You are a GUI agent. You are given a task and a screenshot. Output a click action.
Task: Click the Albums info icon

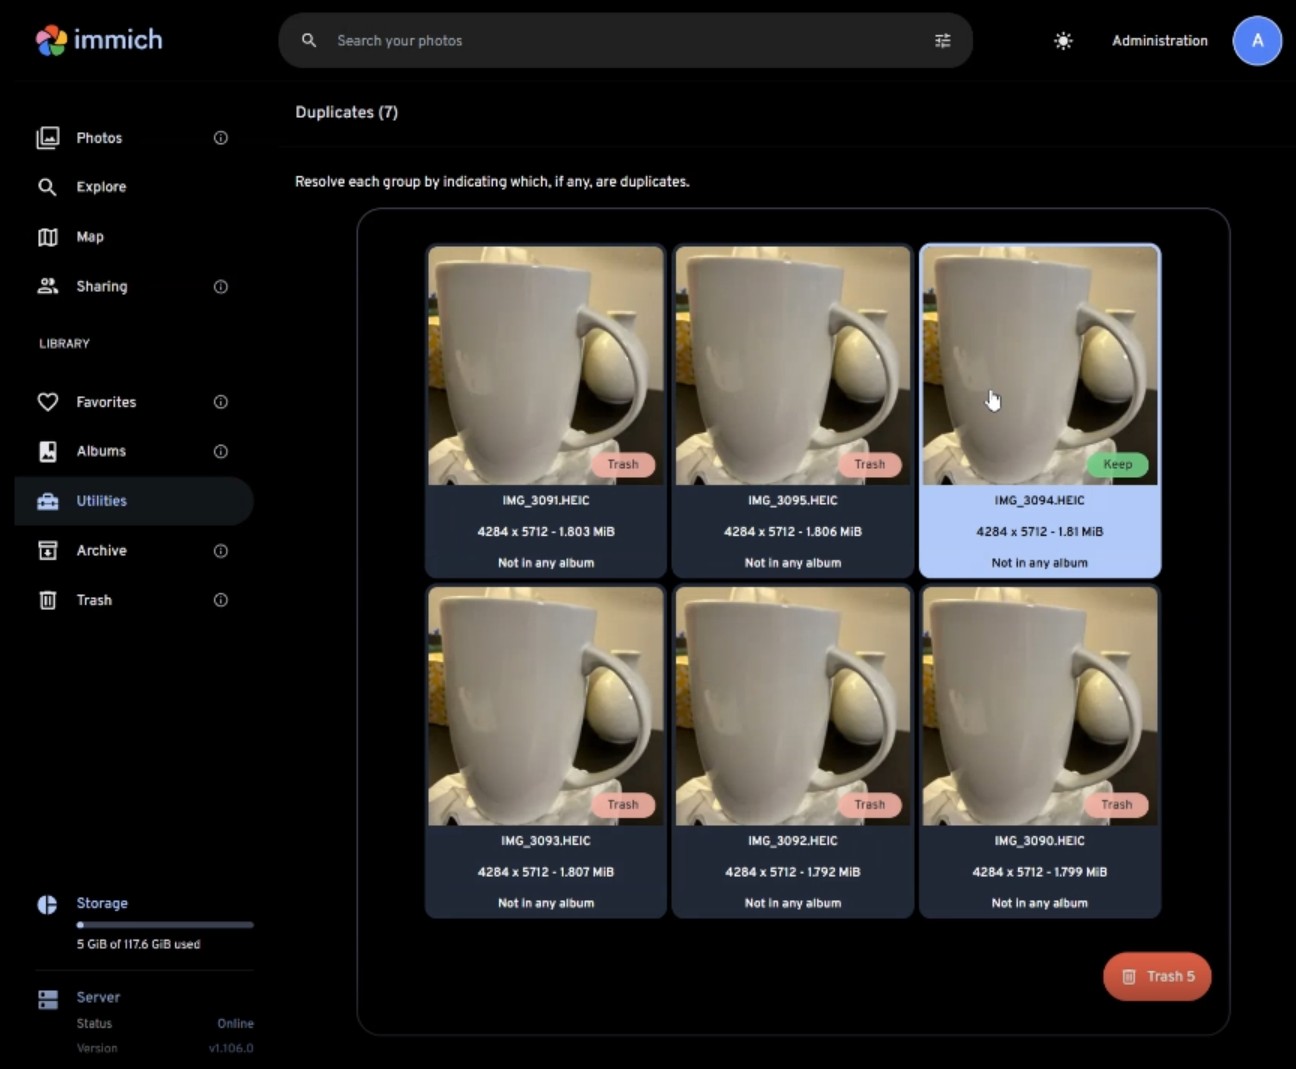221,452
